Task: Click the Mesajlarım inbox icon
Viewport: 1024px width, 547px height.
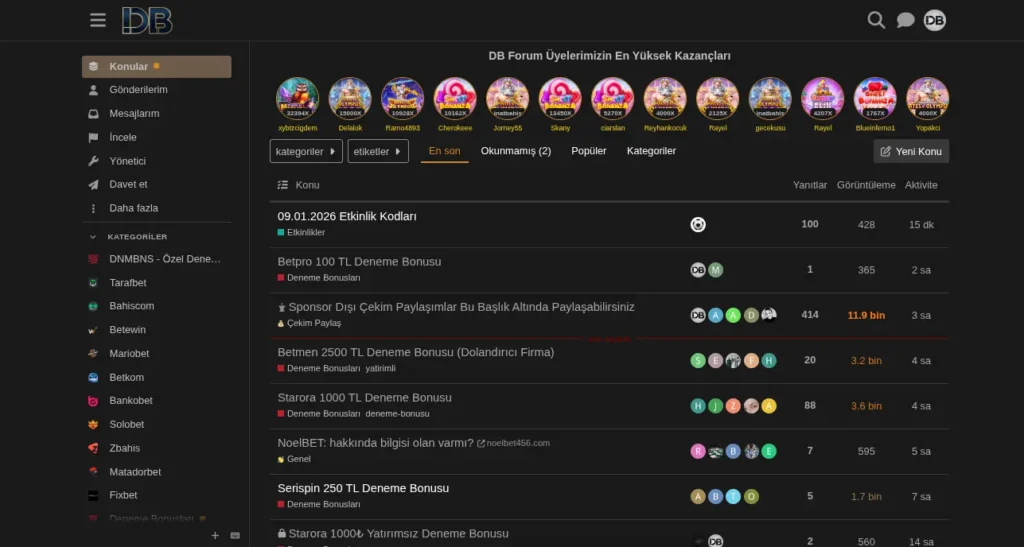Action: click(93, 114)
